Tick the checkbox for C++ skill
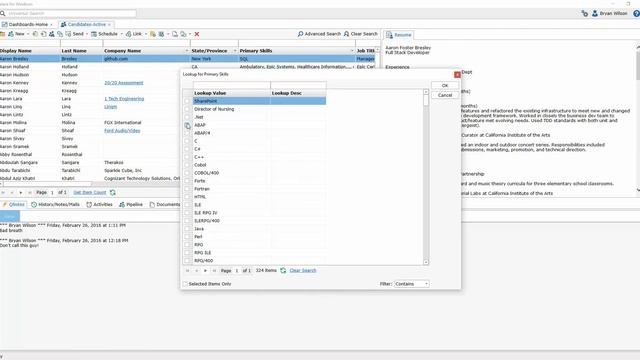Screen dimensions: 640x360 187,157
